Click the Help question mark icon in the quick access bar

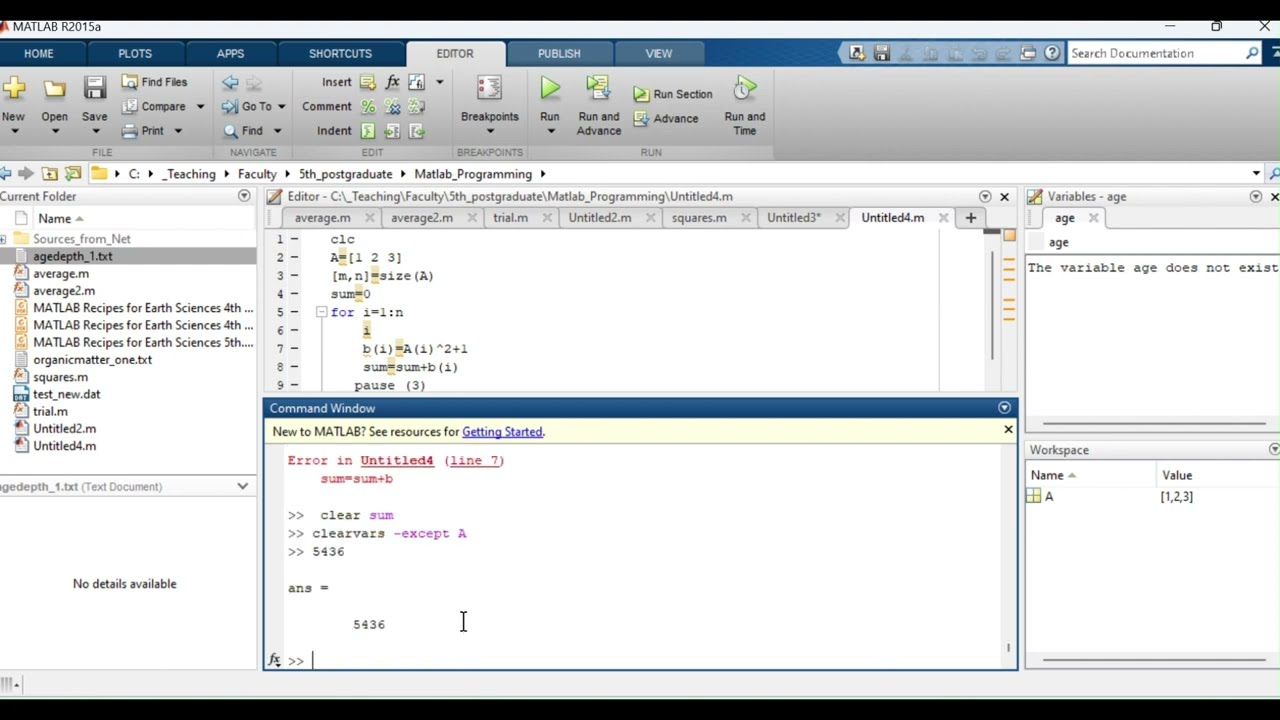(1052, 53)
